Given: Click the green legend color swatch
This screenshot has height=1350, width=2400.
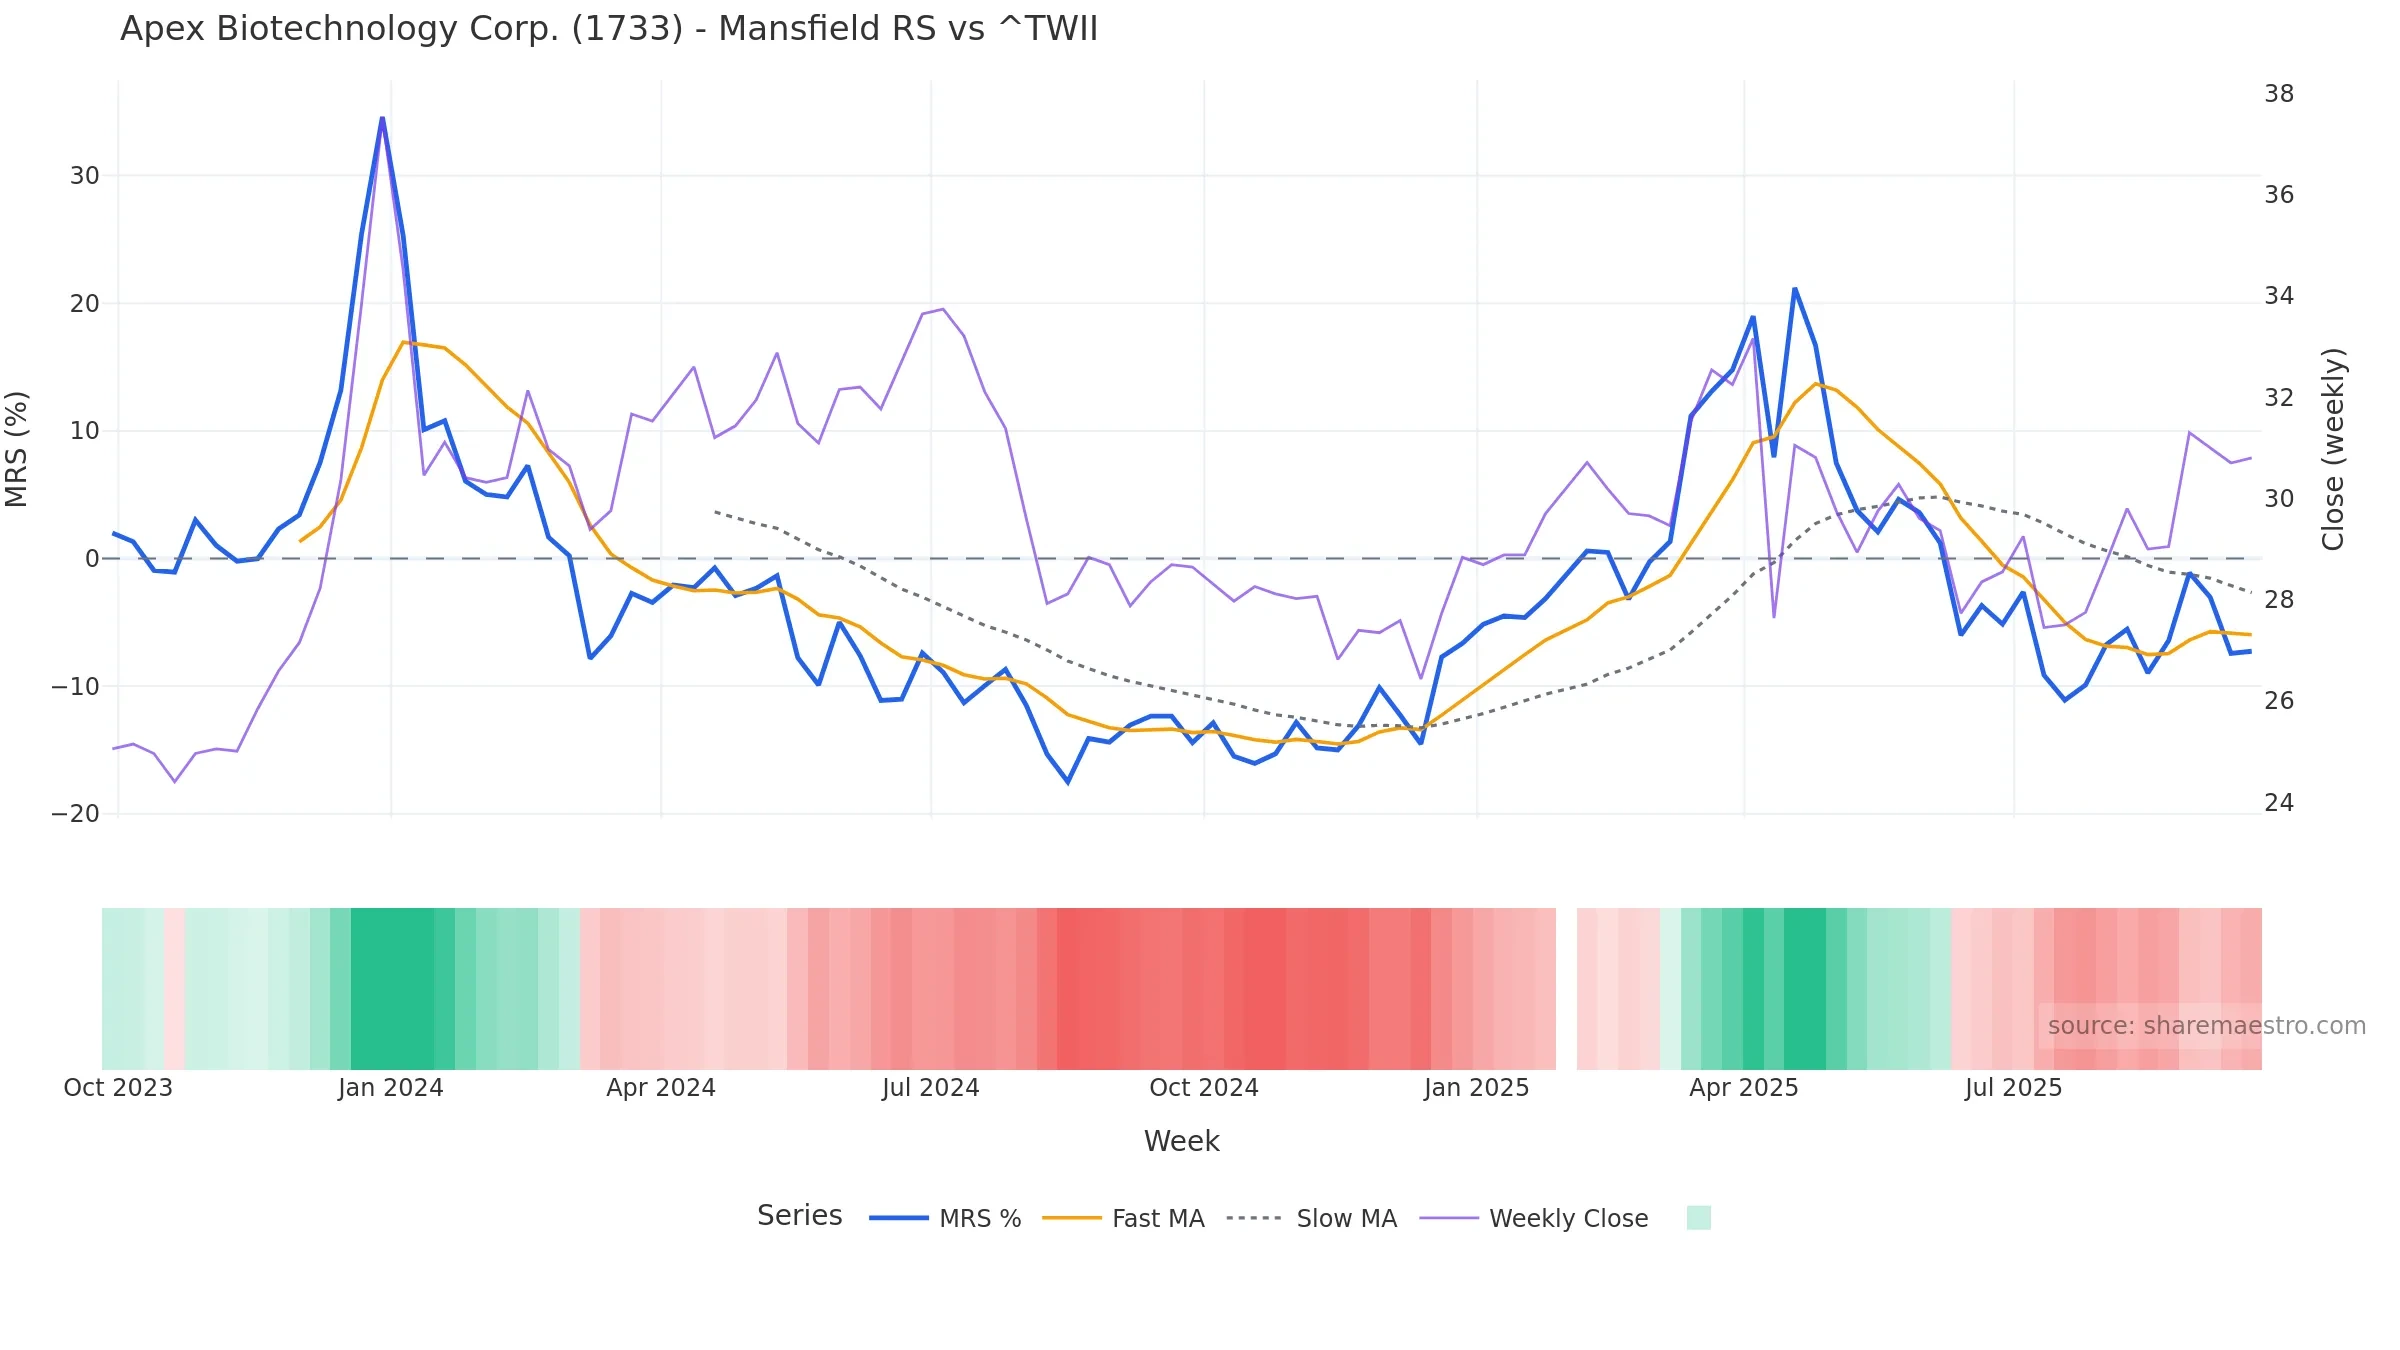Looking at the screenshot, I should click(1699, 1217).
